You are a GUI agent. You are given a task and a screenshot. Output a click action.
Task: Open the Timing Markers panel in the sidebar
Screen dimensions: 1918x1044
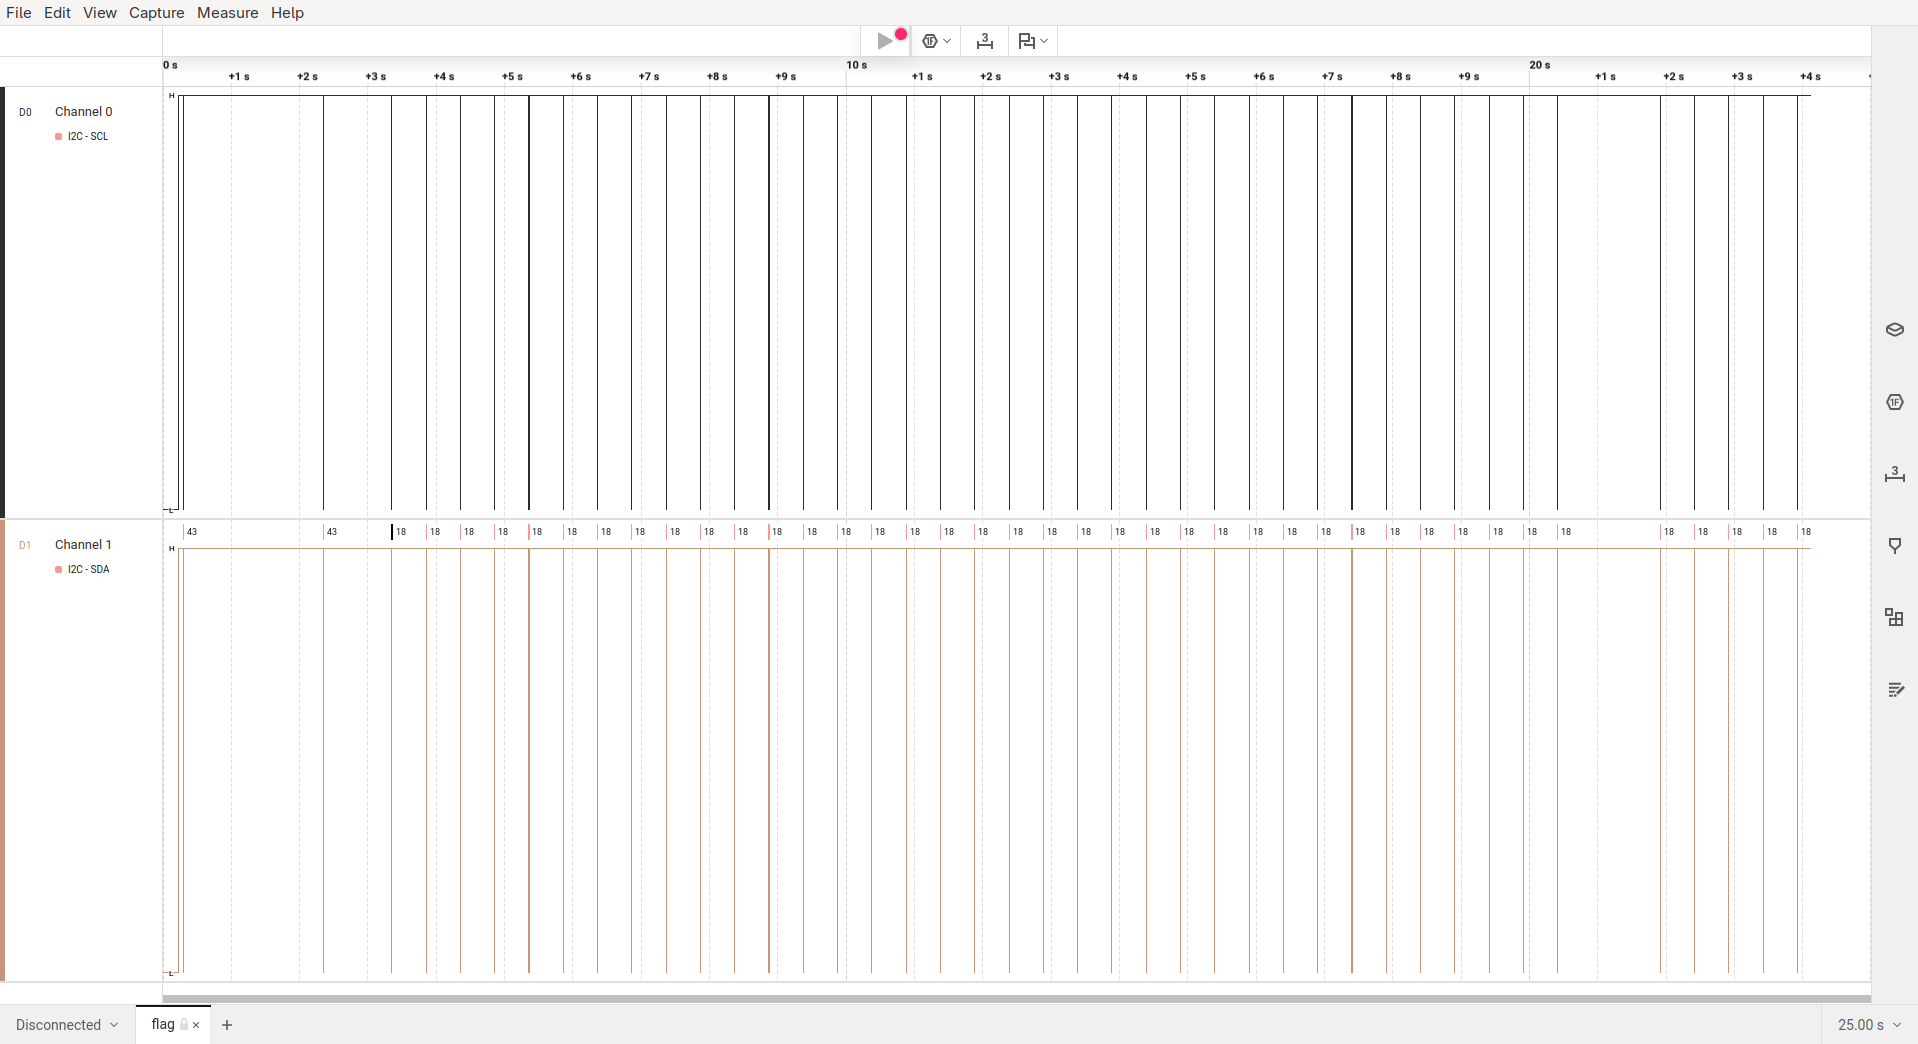(1894, 546)
